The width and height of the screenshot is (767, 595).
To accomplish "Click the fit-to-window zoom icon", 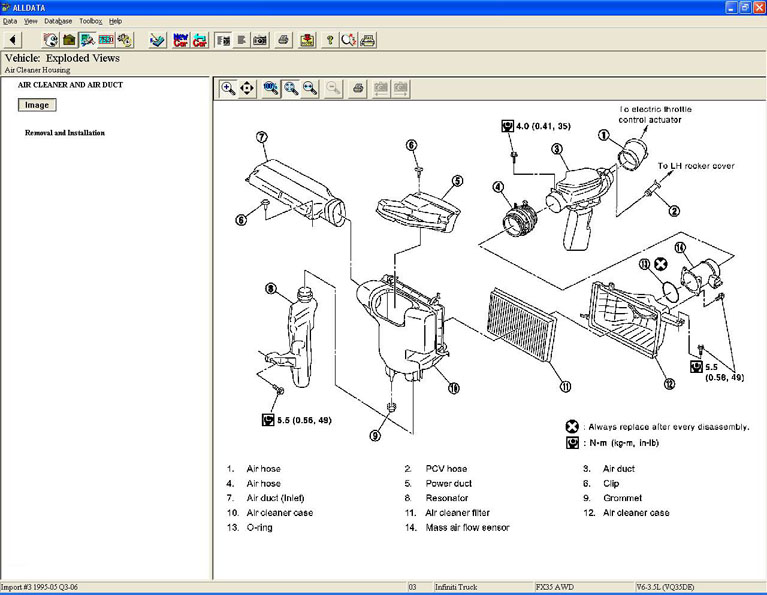I will point(291,89).
